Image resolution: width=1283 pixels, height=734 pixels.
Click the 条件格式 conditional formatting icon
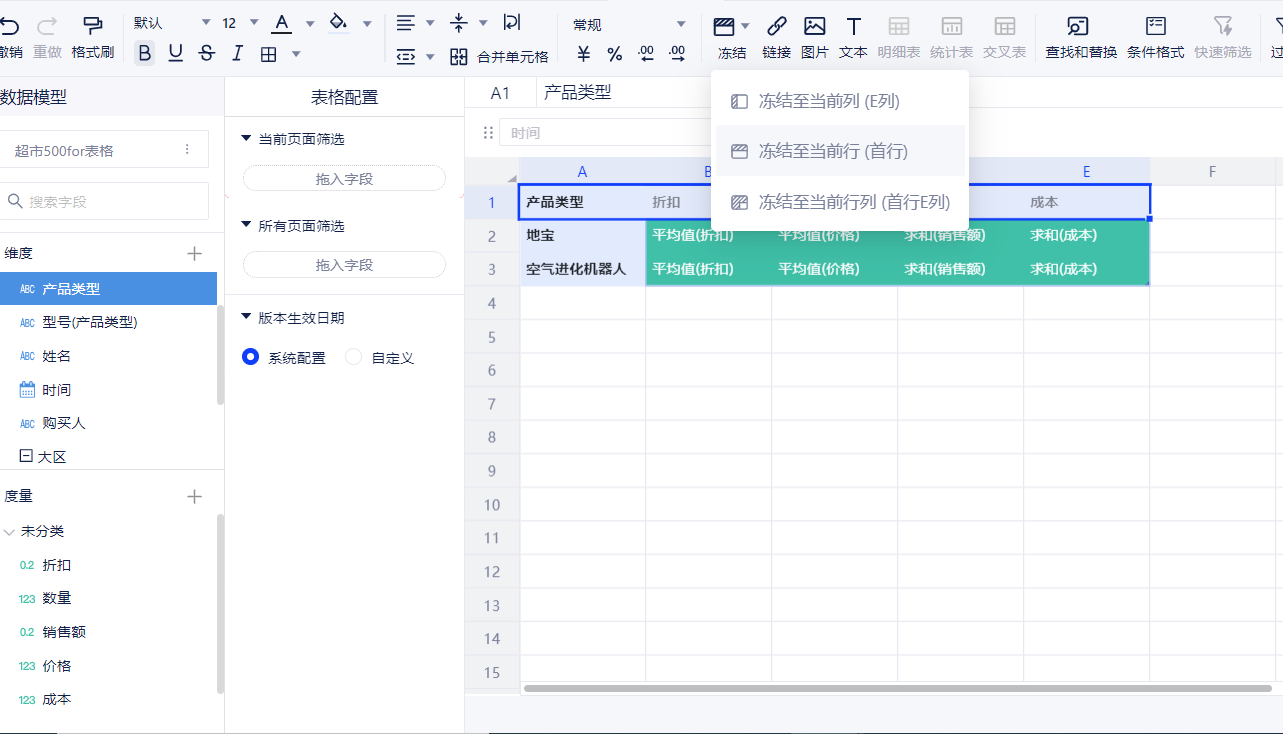tap(1155, 36)
